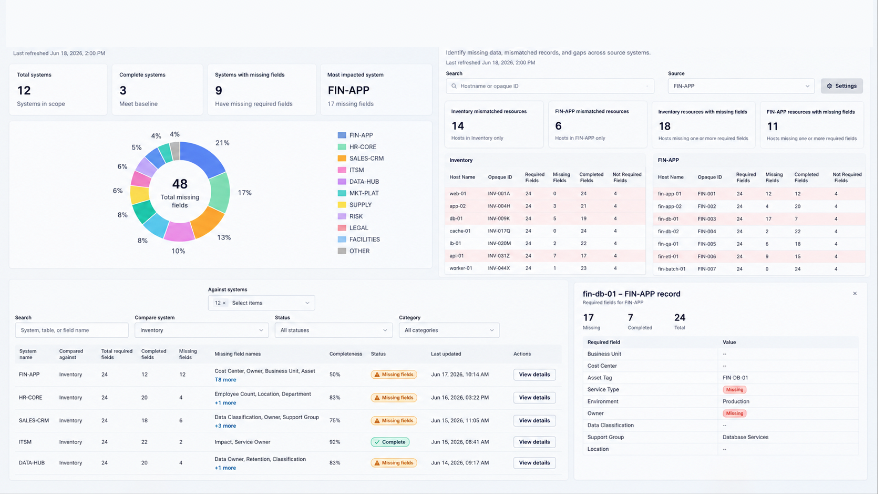Click the Last updated column header
878x494 pixels.
(x=446, y=354)
